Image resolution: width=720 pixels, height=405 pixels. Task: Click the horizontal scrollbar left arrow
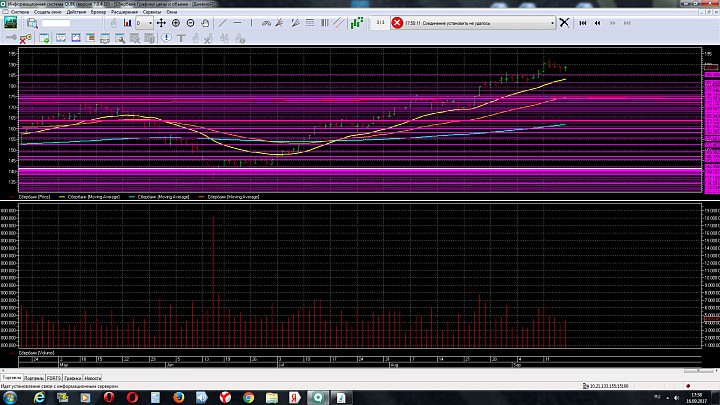[2, 370]
